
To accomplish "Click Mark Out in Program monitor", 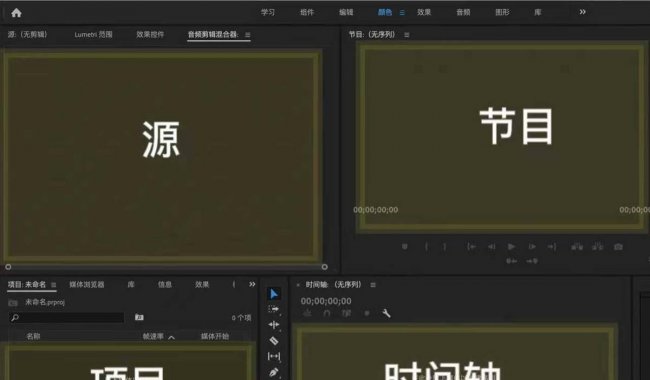I will [x=445, y=247].
